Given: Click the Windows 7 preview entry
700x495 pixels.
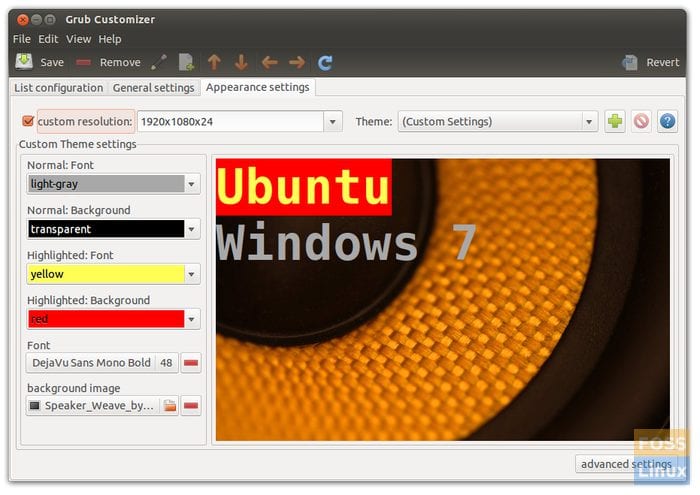Looking at the screenshot, I should 346,243.
